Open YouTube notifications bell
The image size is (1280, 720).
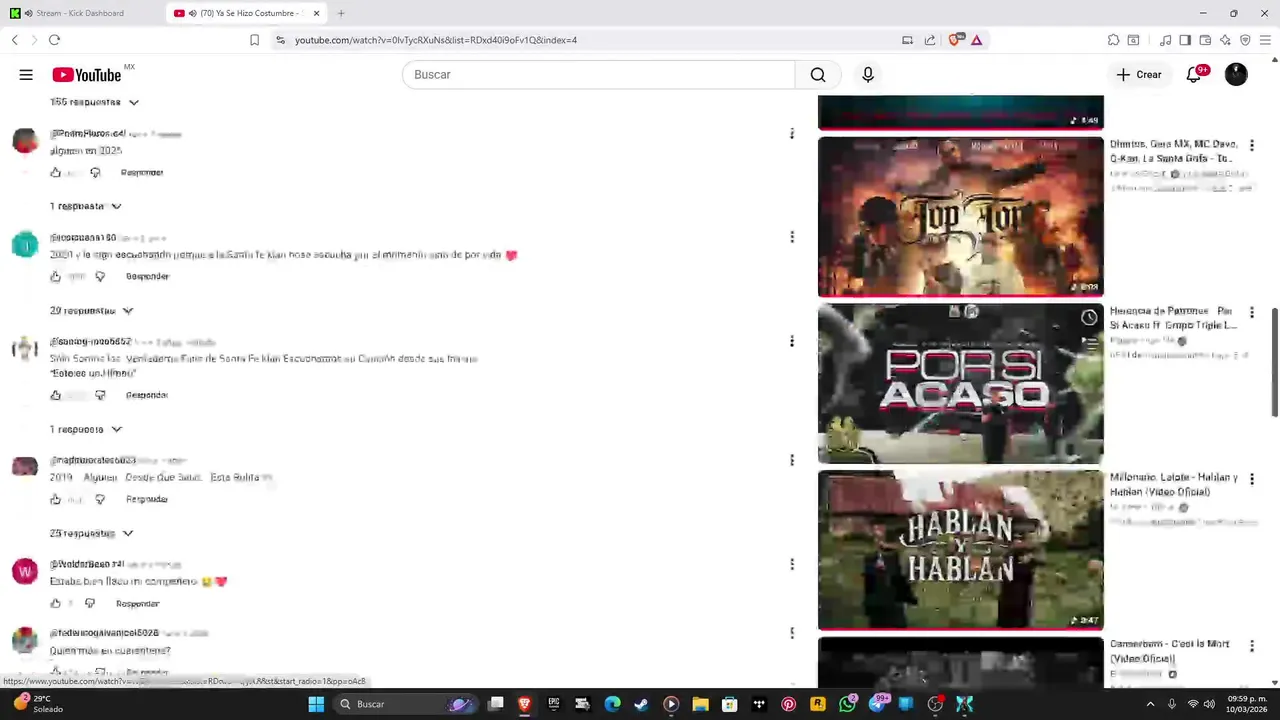click(1194, 75)
